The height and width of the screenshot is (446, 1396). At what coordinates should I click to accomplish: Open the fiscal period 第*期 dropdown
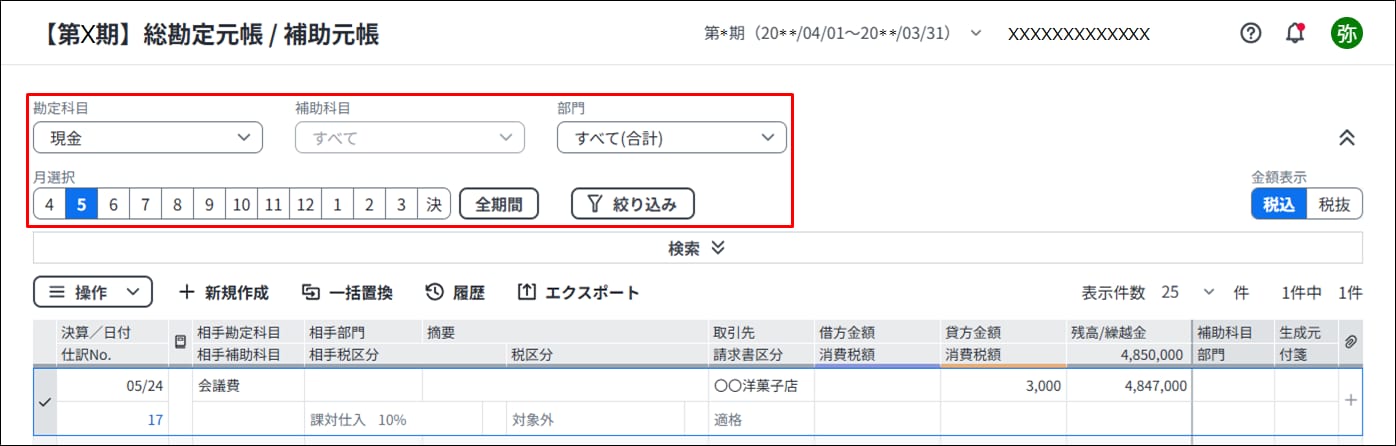843,34
